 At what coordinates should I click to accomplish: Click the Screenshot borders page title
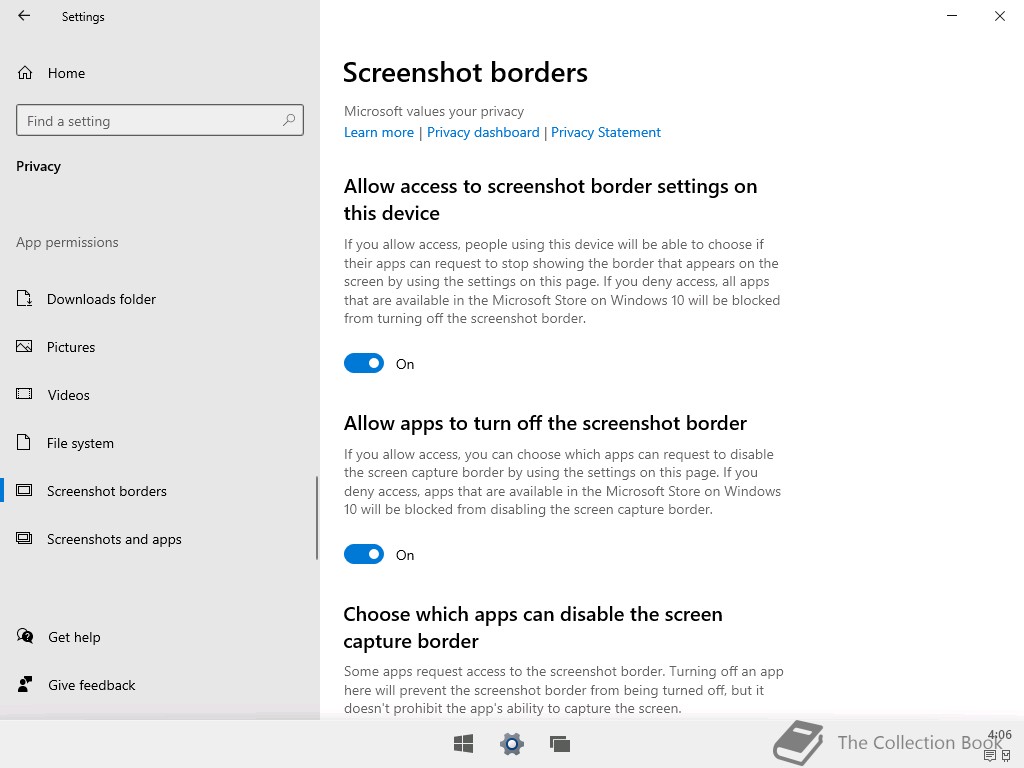465,72
